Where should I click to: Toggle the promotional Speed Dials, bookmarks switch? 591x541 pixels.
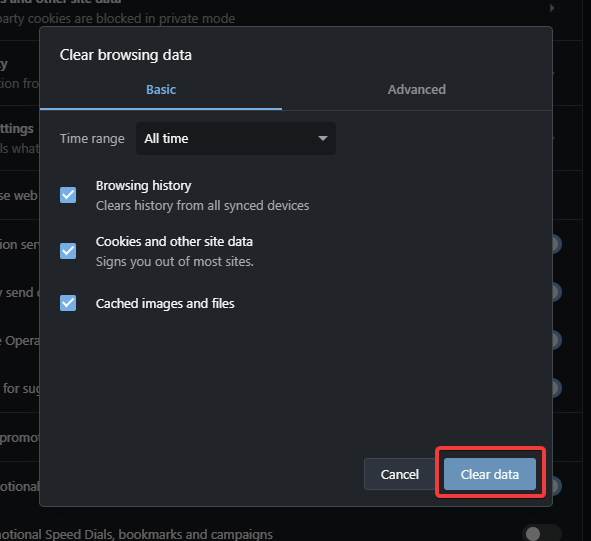tap(542, 533)
